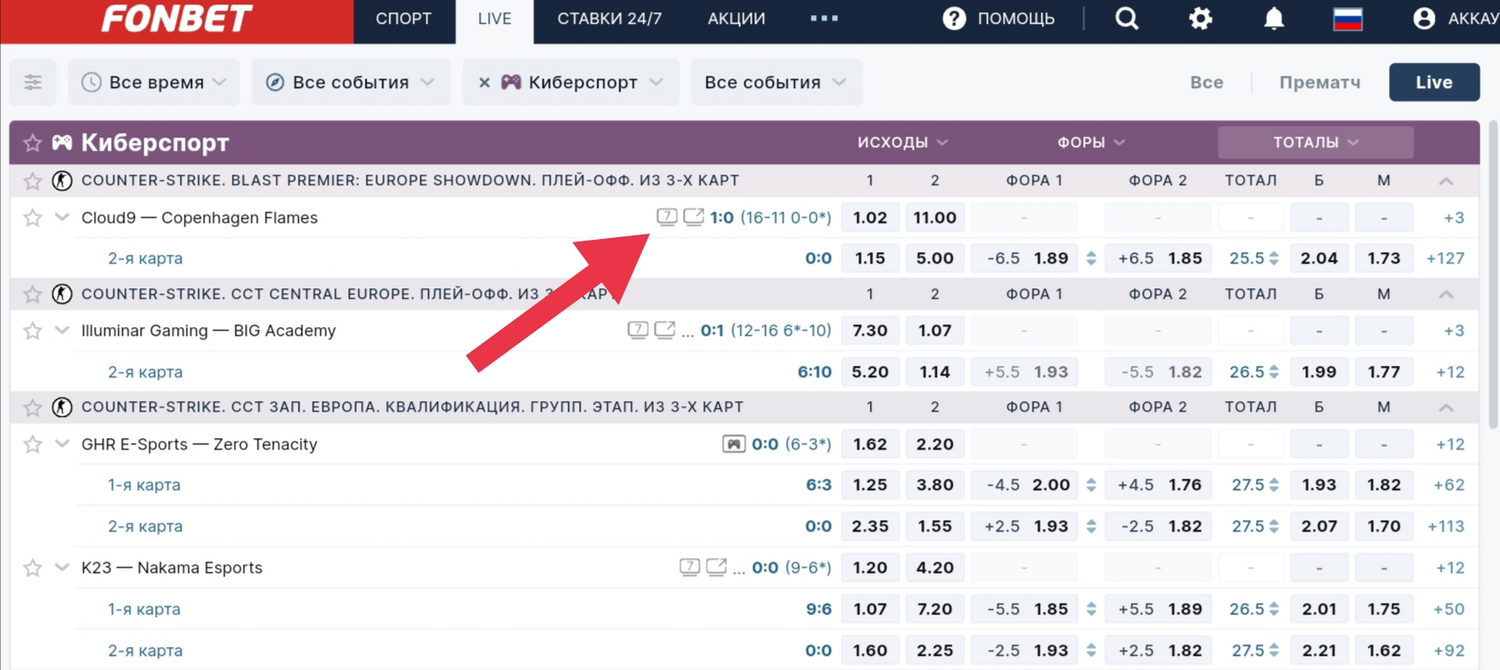Switch to the СПОРТ tab
This screenshot has width=1500, height=670.
[404, 19]
